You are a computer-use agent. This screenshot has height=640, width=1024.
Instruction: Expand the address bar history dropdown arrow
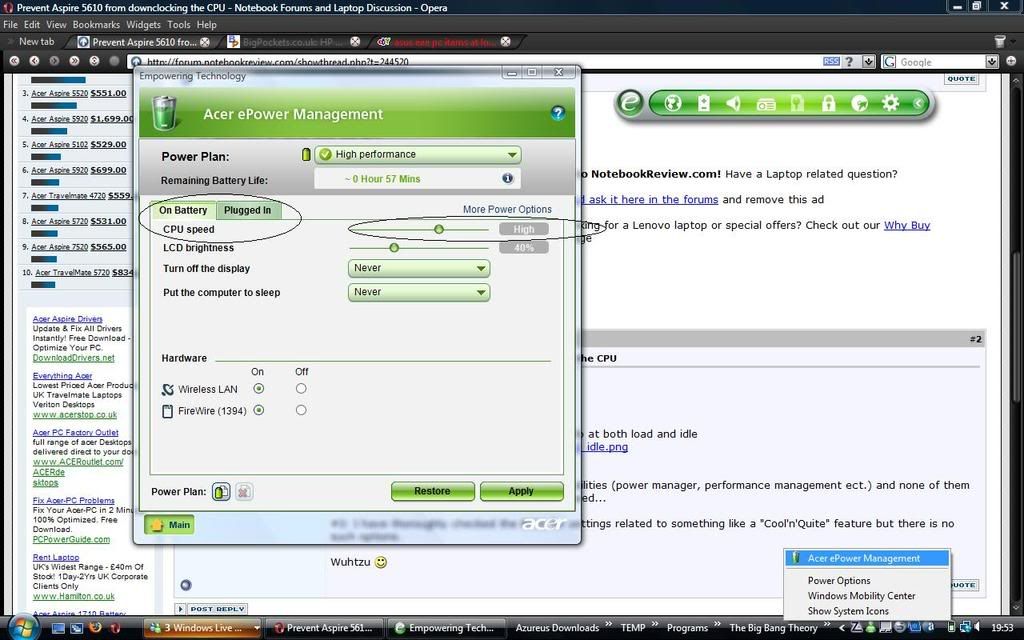(868, 61)
